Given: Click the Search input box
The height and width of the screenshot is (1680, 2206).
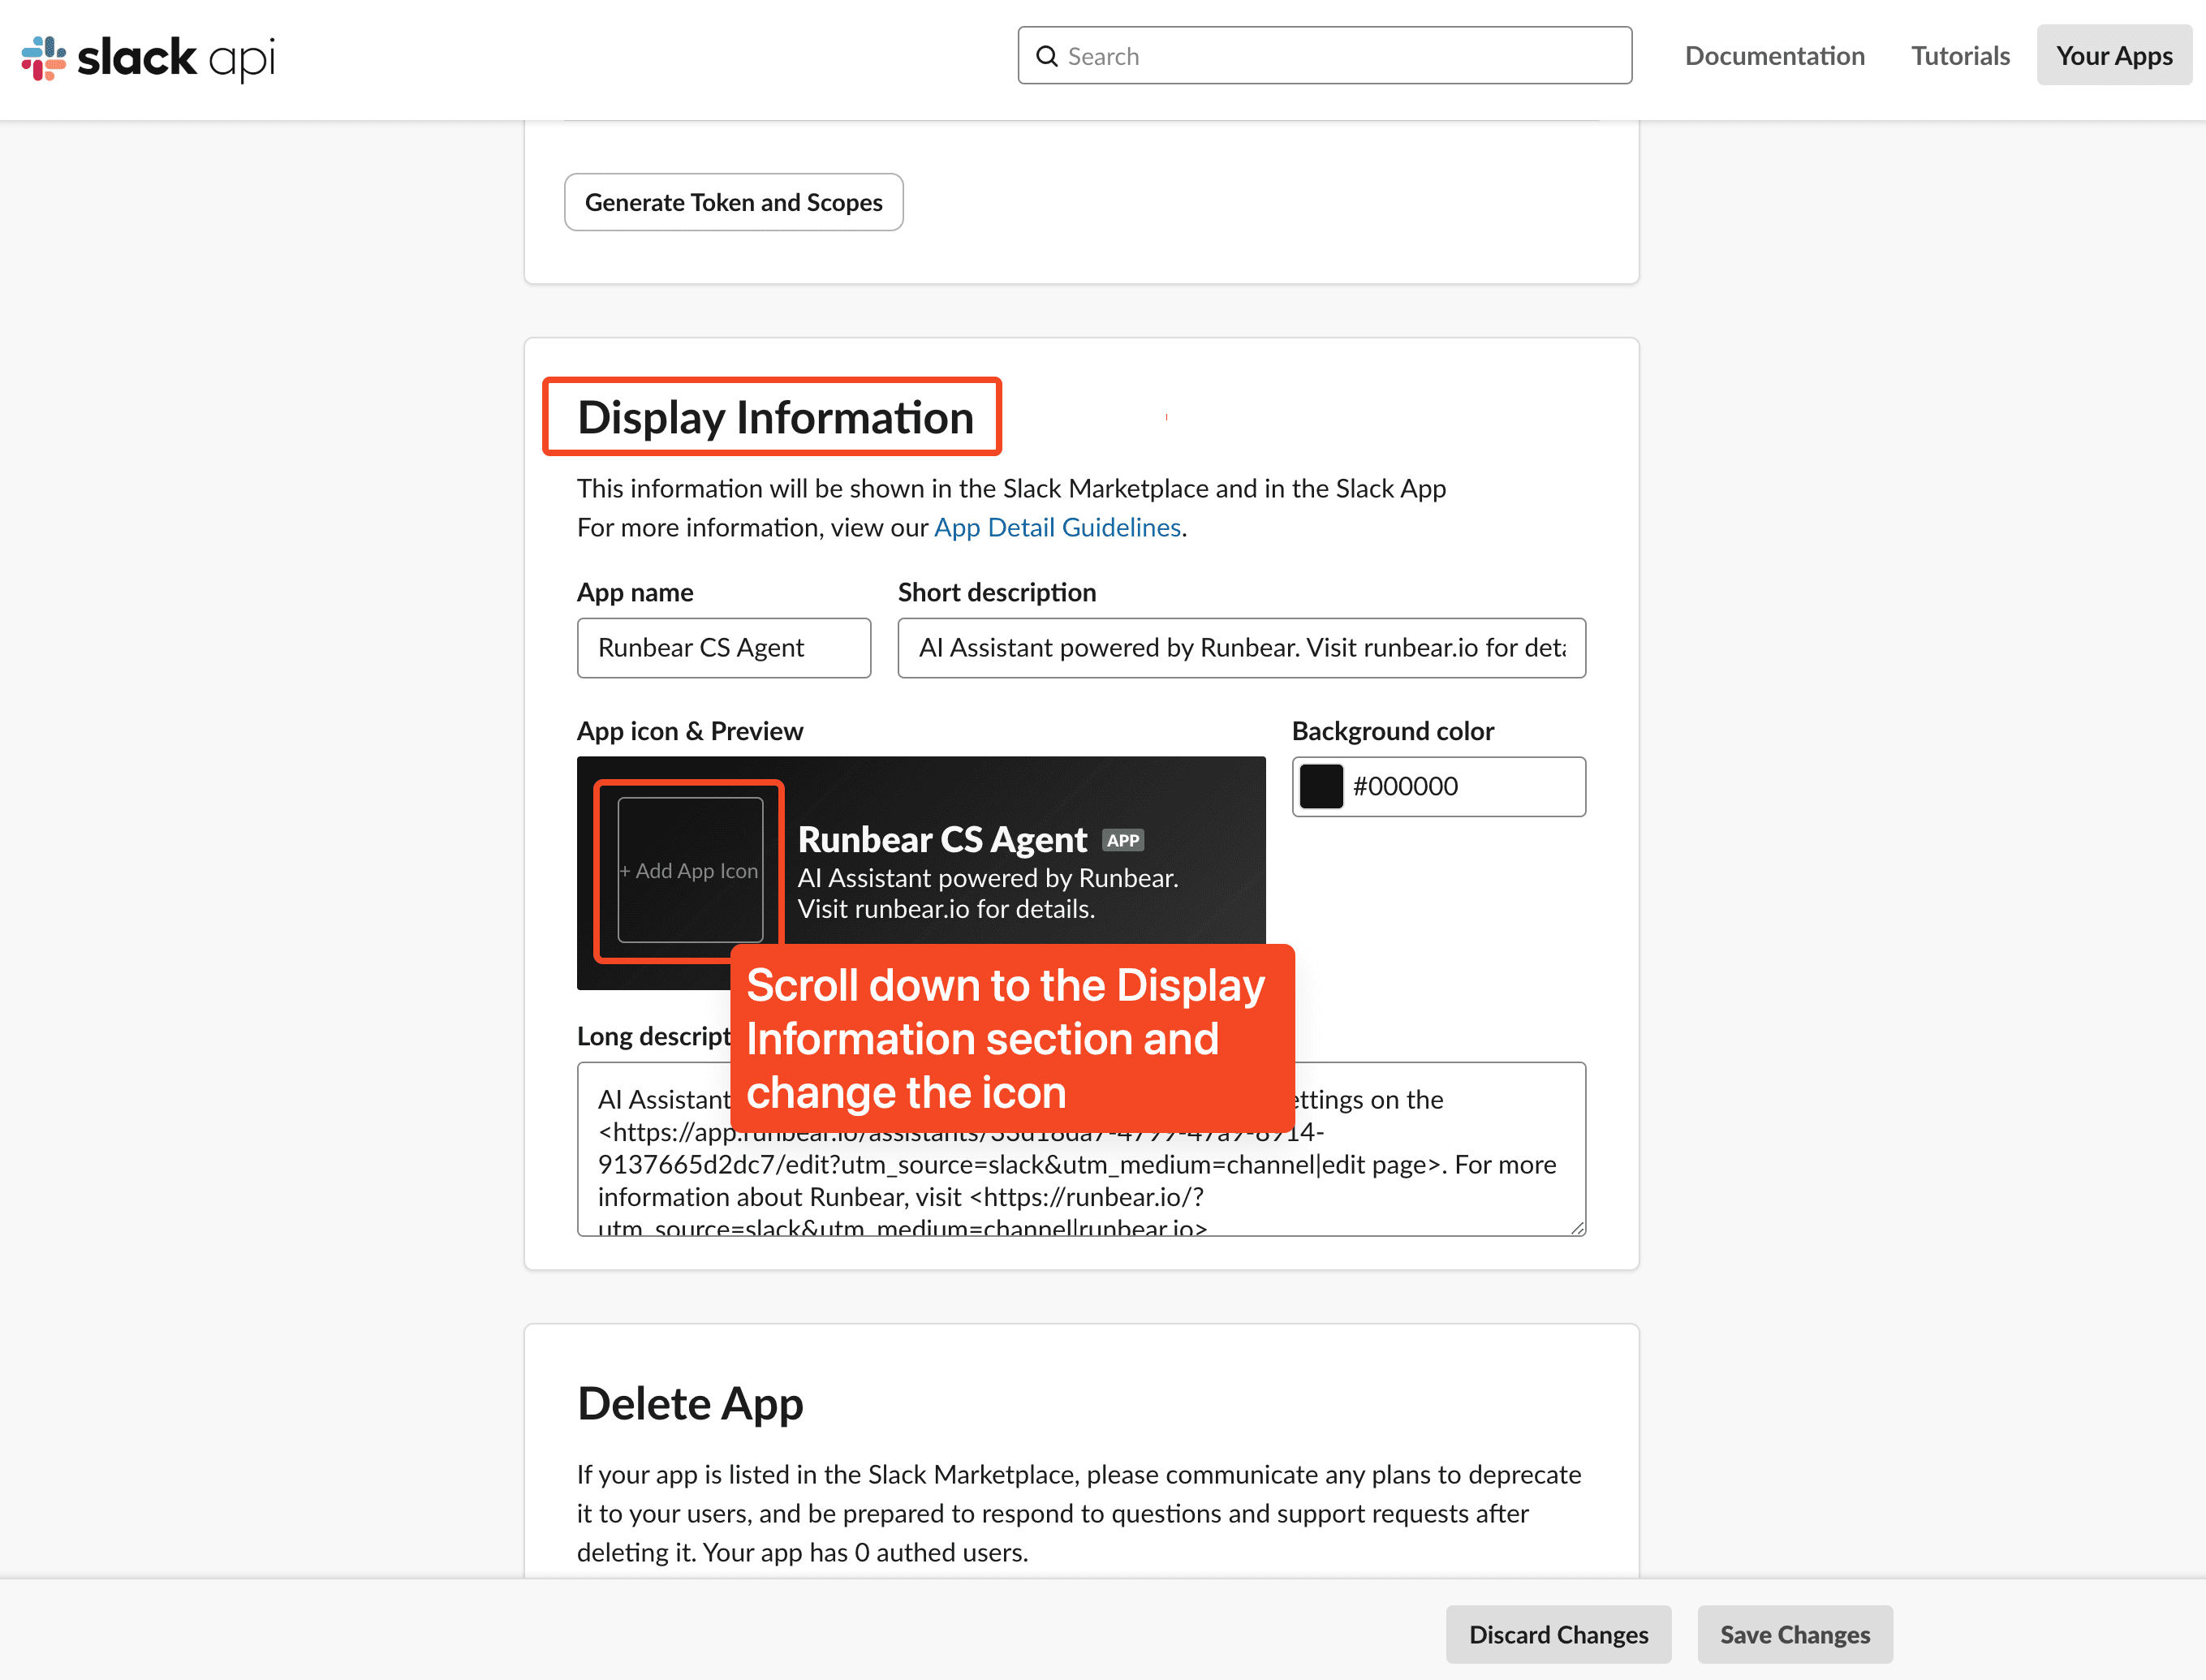Looking at the screenshot, I should point(1324,56).
